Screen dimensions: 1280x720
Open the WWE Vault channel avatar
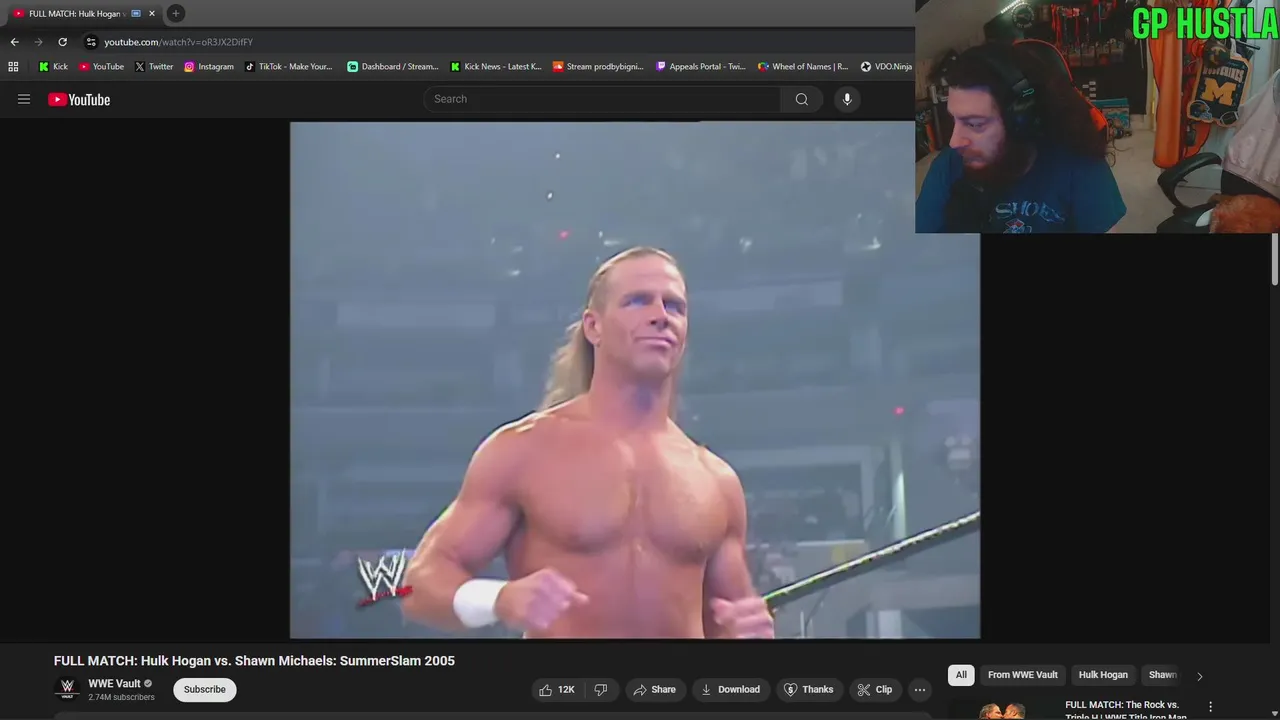[x=67, y=690]
